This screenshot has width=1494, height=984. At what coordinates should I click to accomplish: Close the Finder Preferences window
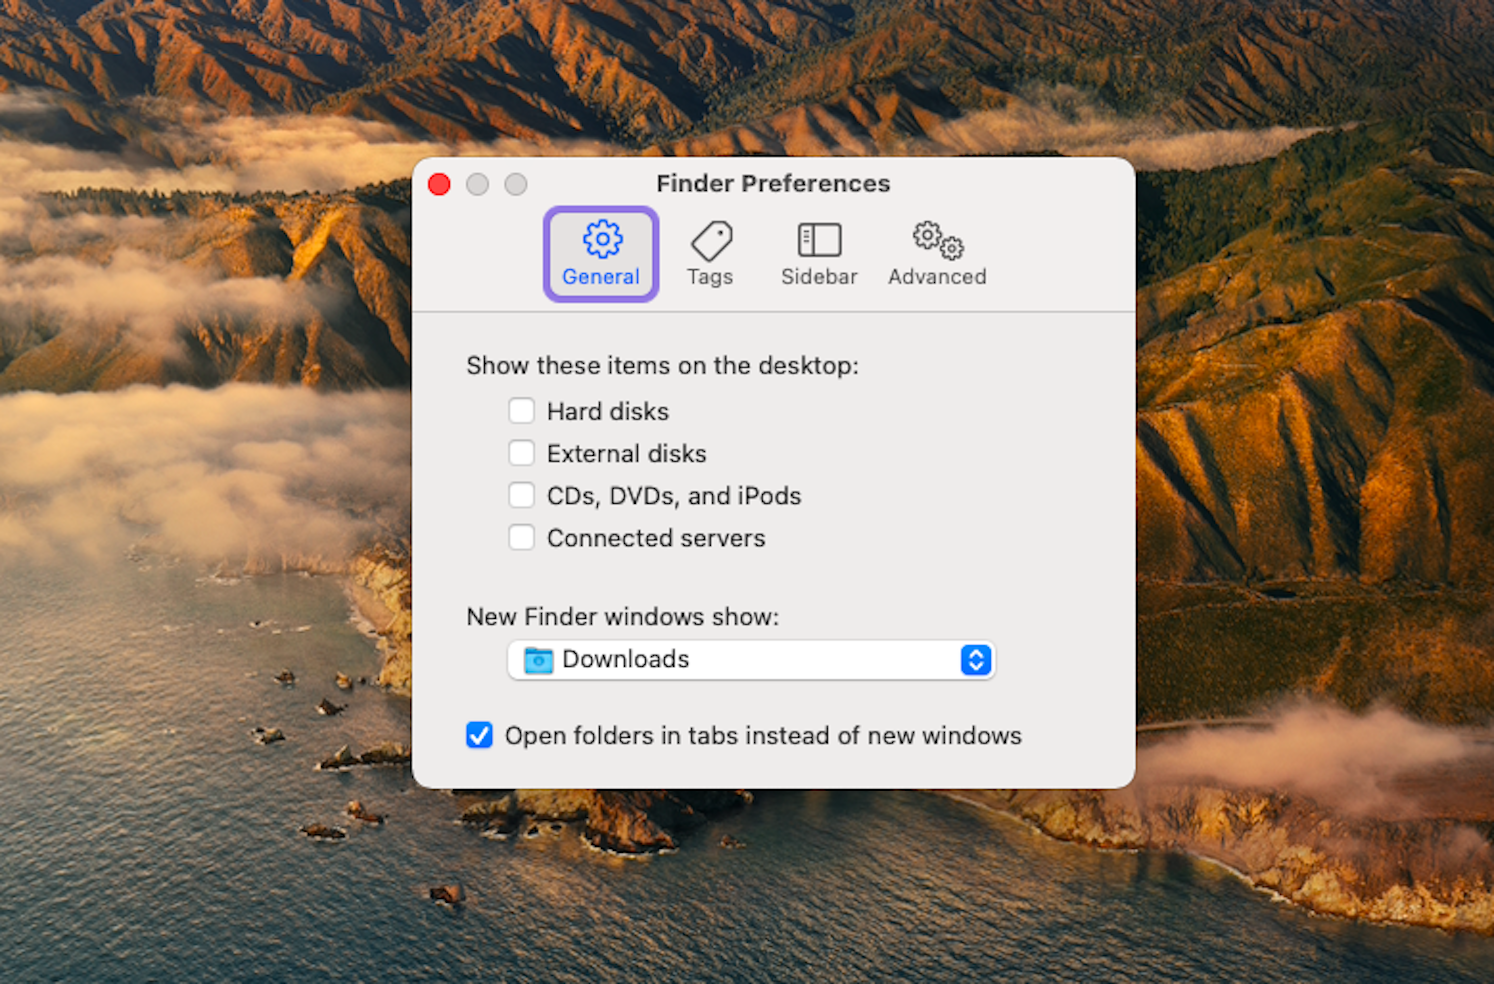point(439,184)
